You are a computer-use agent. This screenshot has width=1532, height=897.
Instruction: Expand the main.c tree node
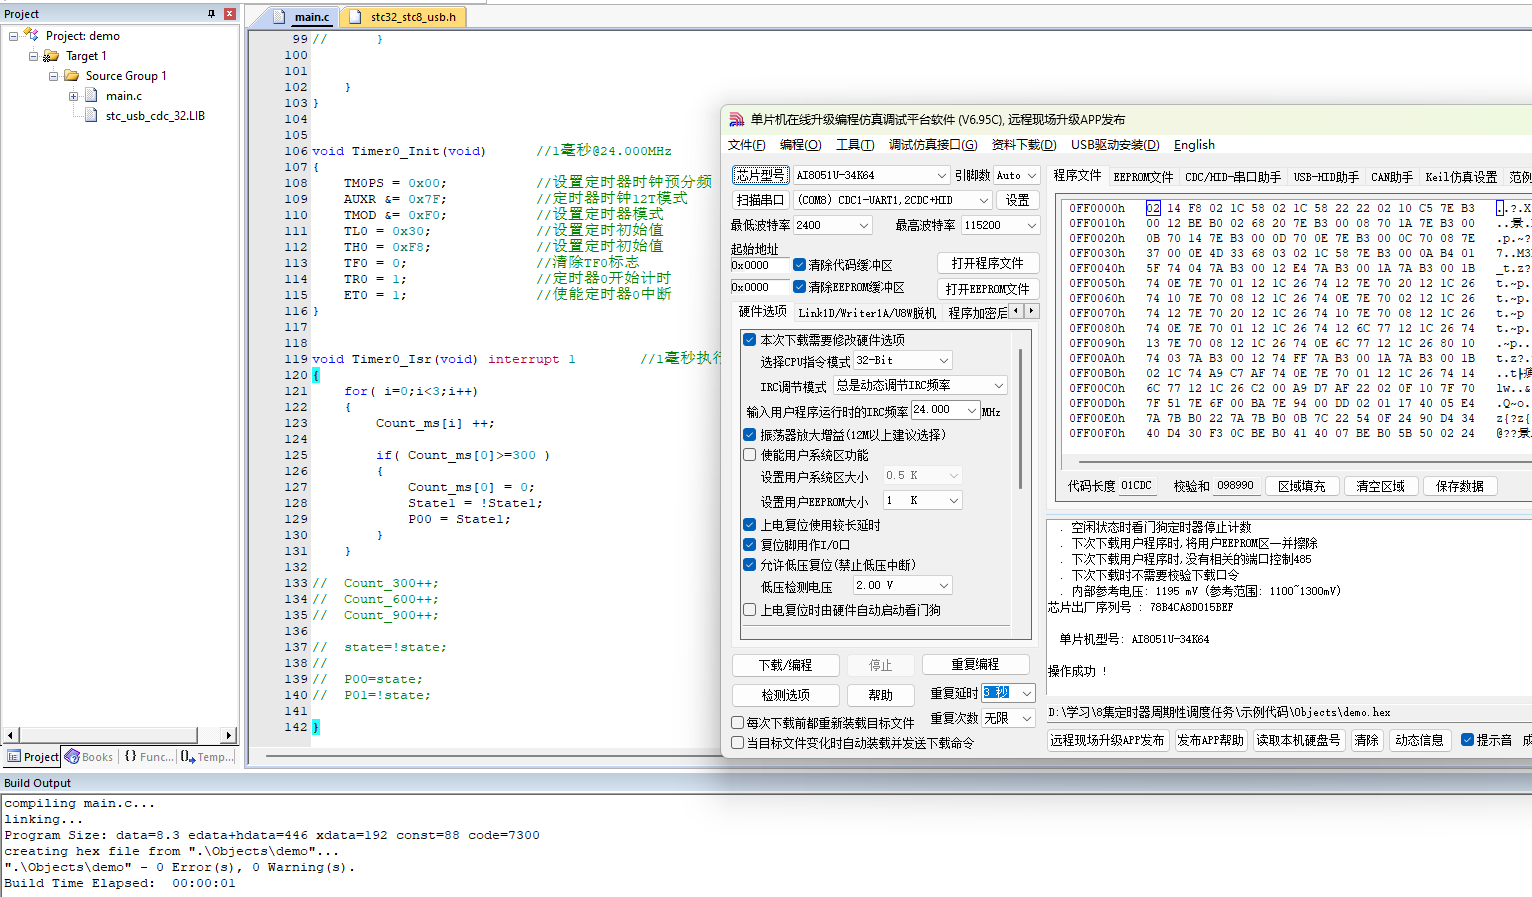[x=73, y=96]
